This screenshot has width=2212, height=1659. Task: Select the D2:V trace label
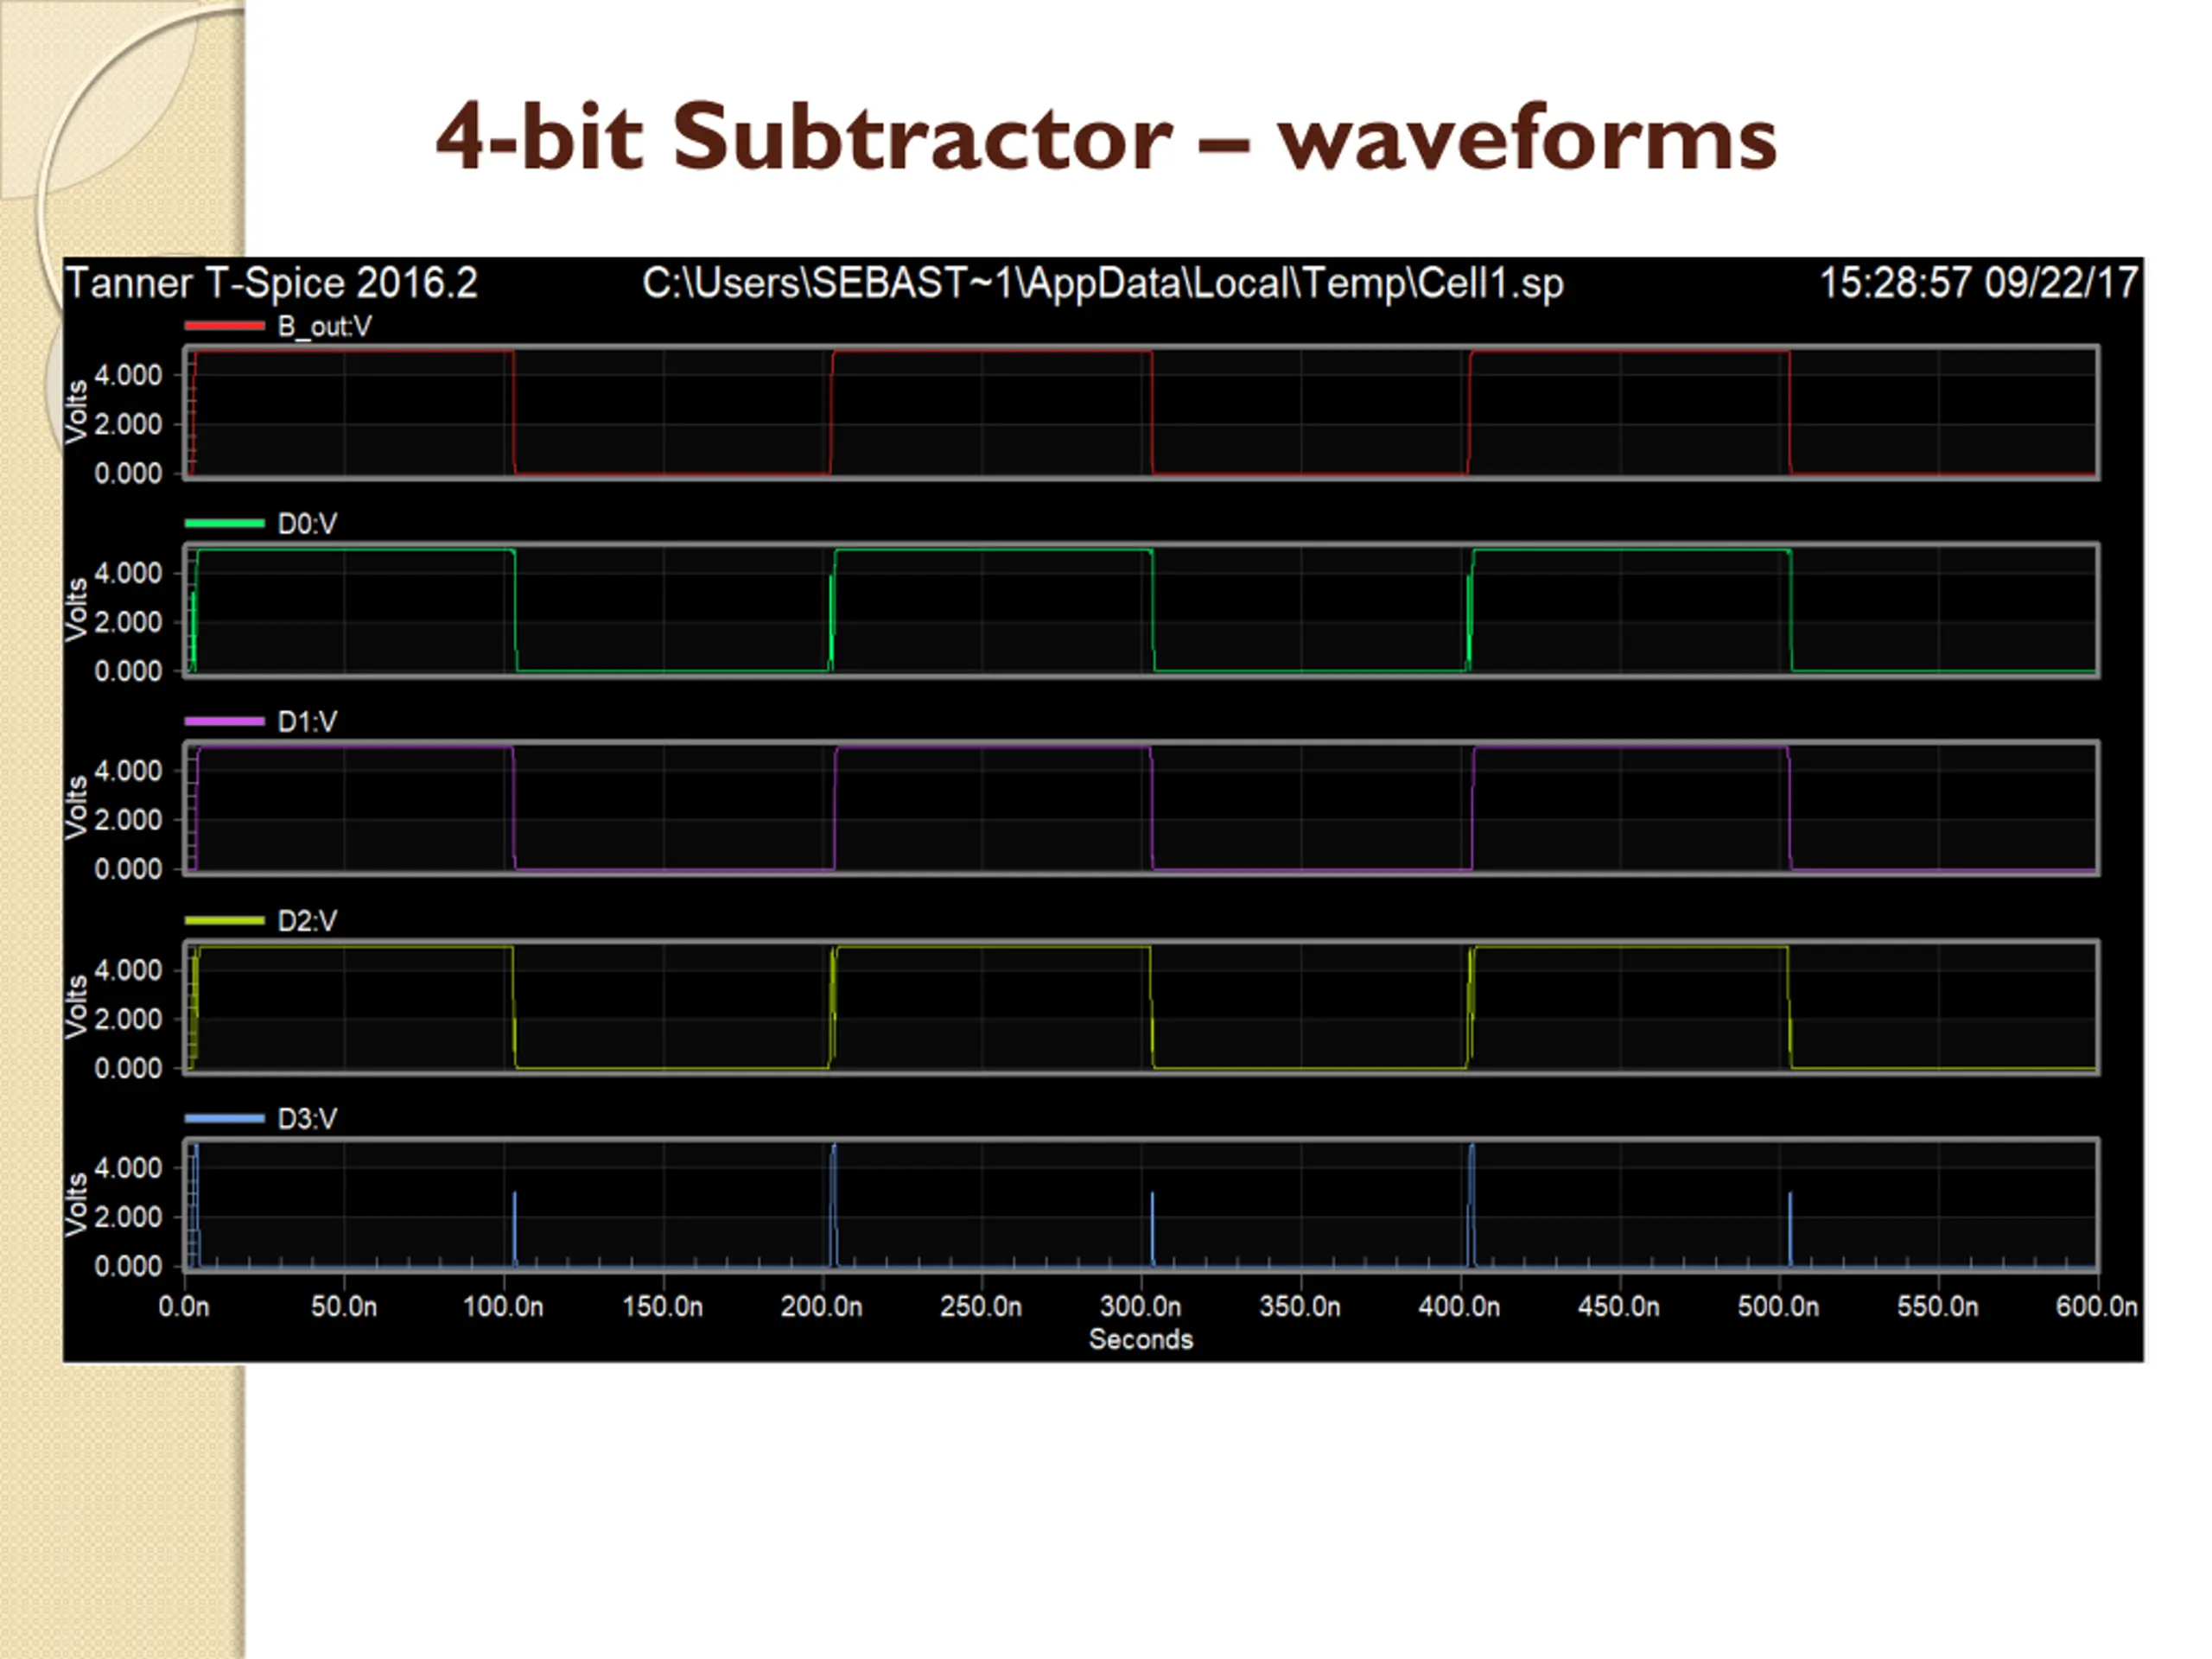click(307, 921)
